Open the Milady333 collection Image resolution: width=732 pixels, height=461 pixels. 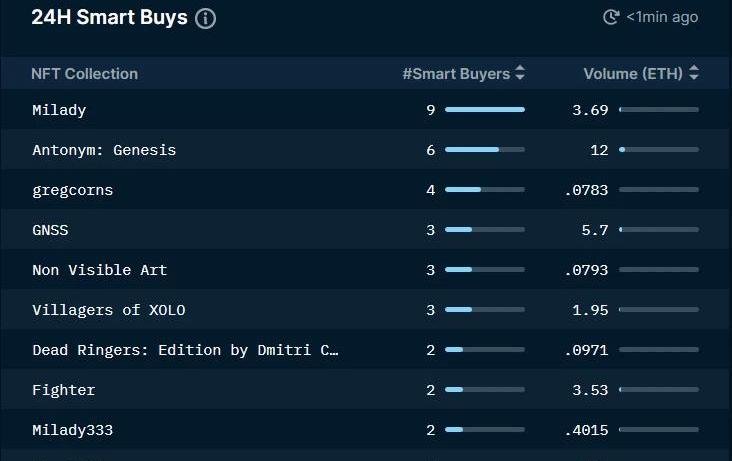[x=73, y=430]
